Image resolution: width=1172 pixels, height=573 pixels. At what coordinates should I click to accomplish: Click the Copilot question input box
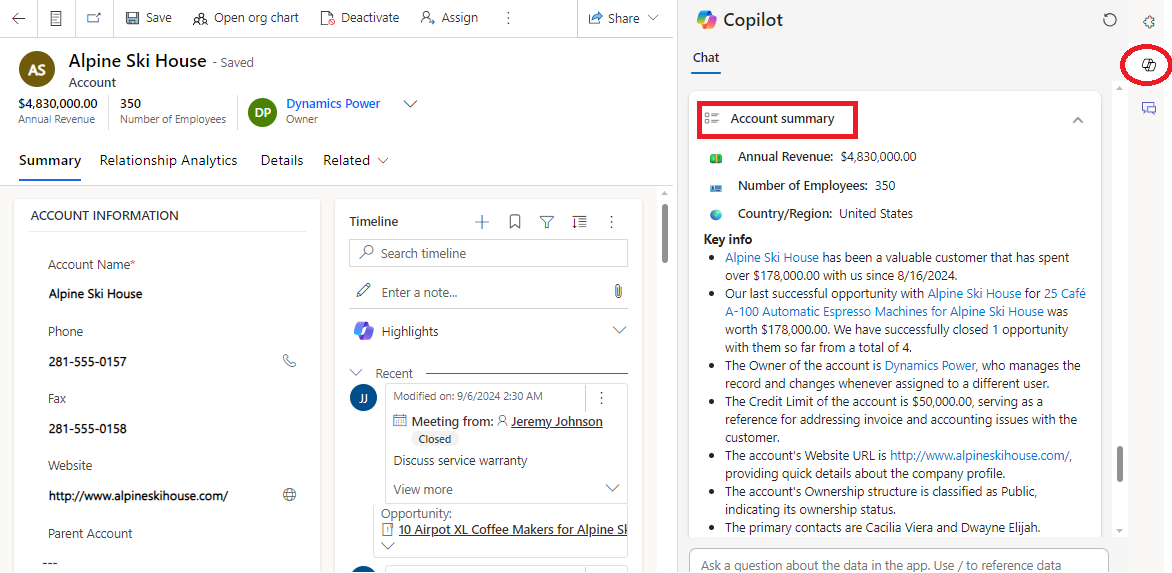point(898,562)
